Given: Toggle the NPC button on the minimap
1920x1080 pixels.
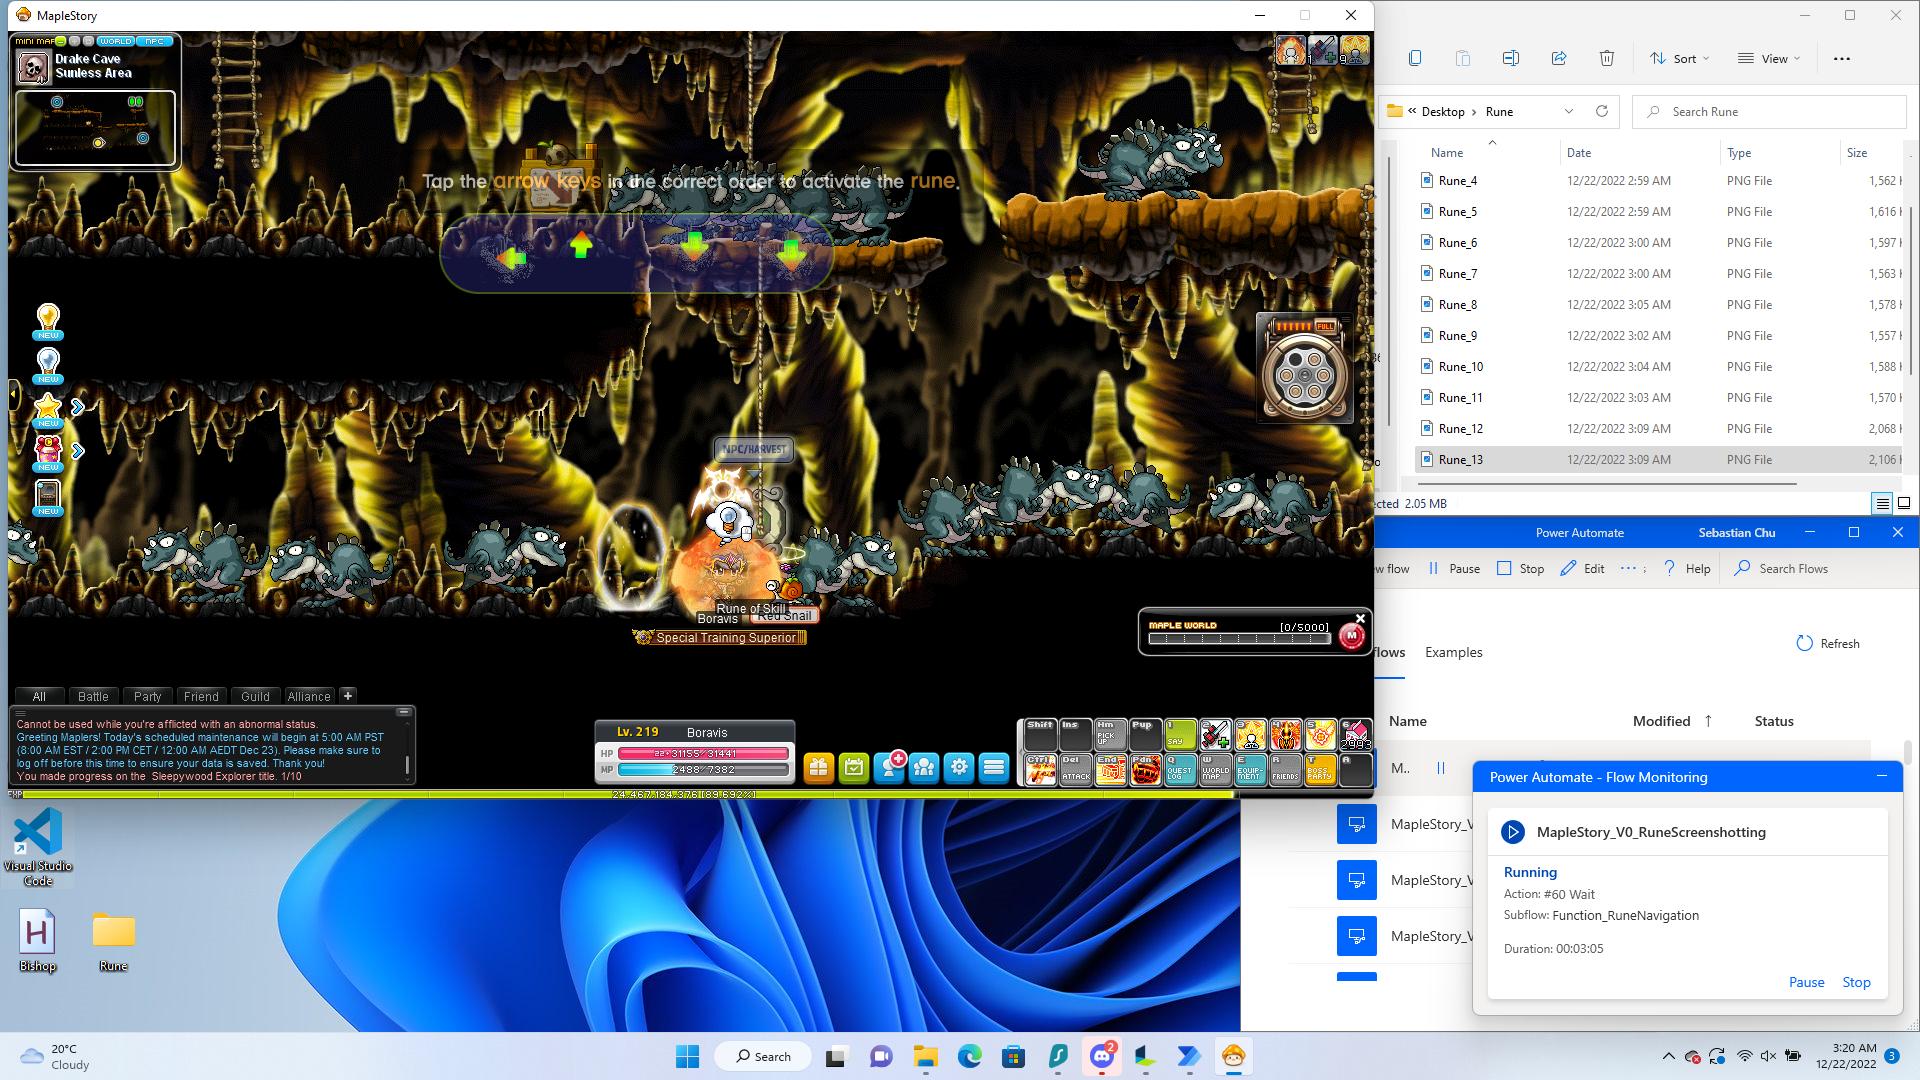Looking at the screenshot, I should (155, 41).
